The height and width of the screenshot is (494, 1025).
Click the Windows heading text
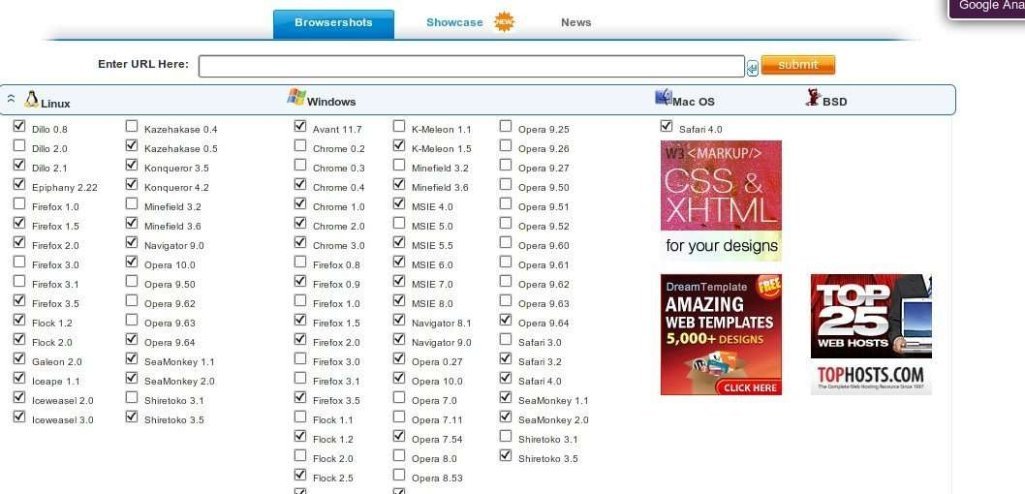[331, 102]
